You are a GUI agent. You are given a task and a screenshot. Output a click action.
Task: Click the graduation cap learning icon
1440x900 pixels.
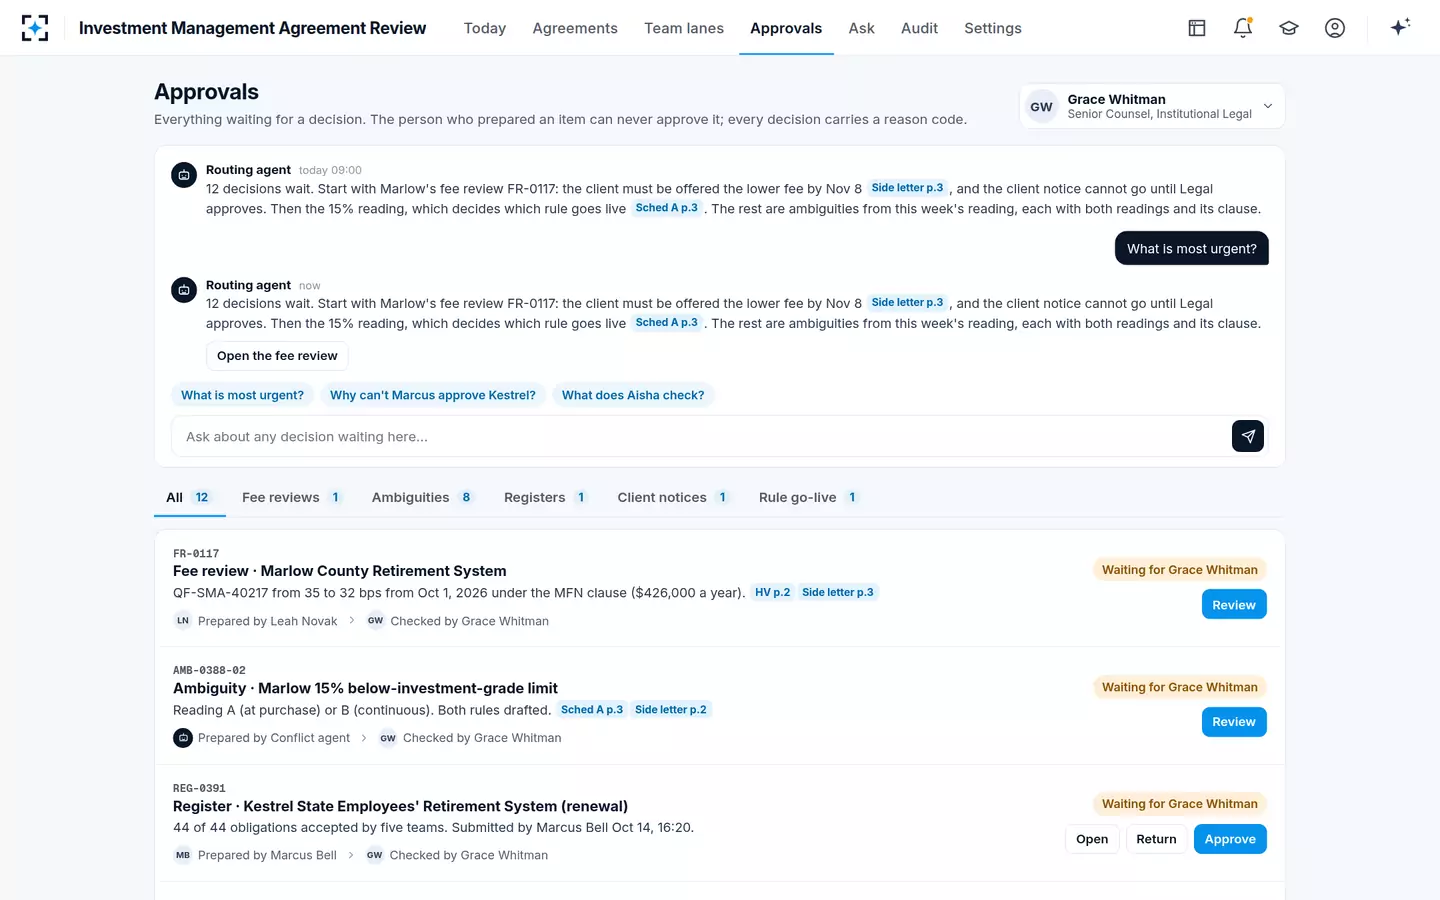(x=1289, y=28)
